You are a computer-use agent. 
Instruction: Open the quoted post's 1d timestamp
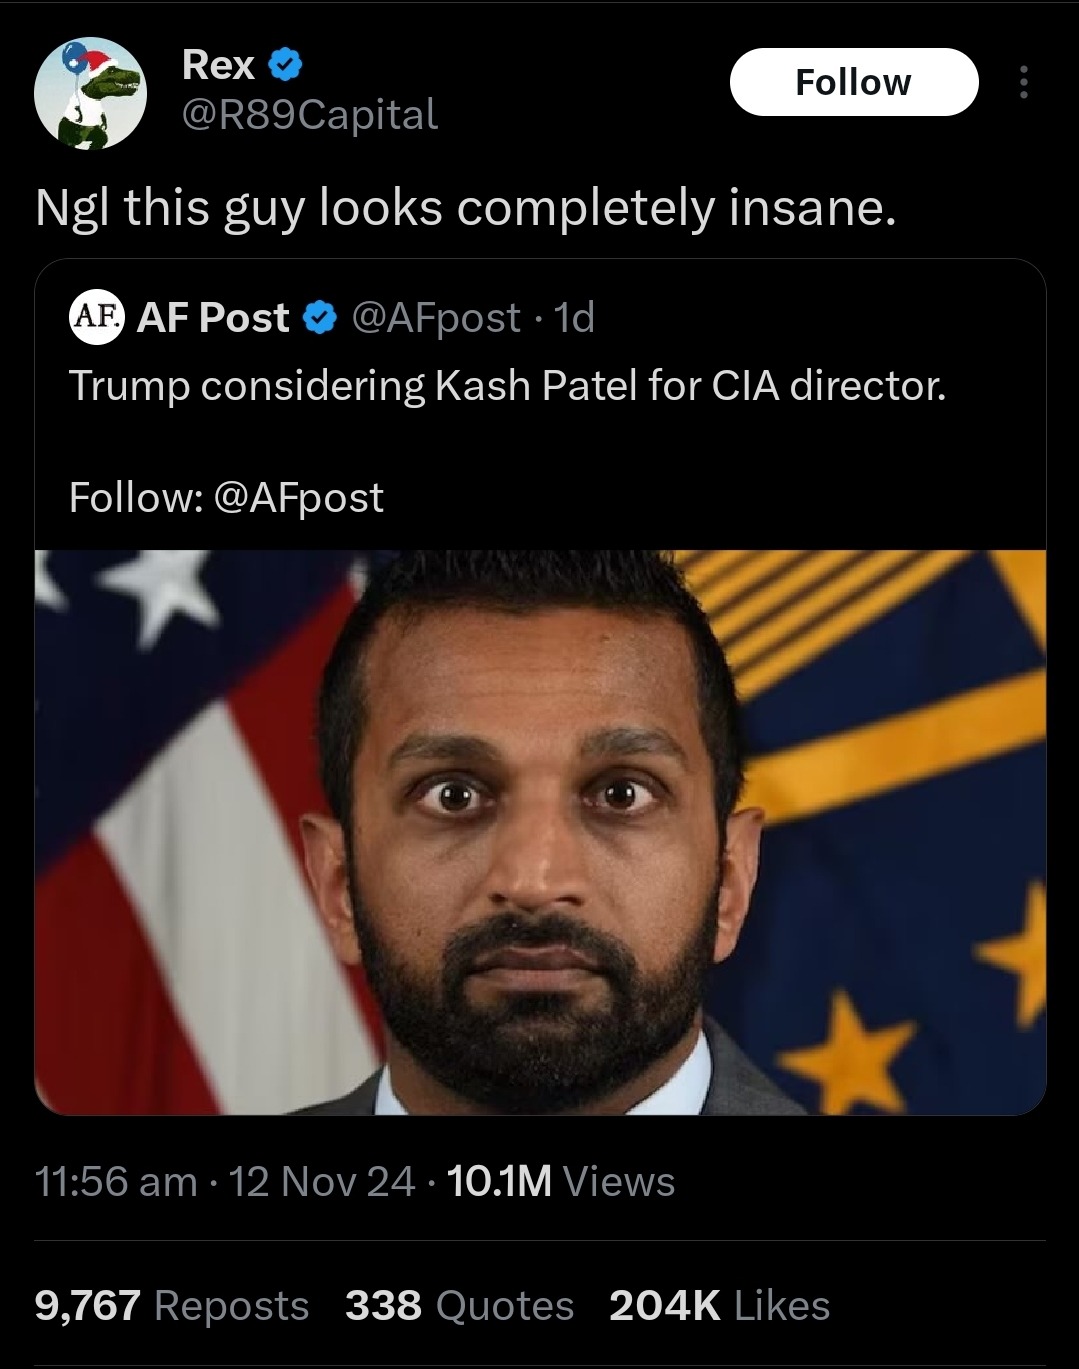[x=575, y=318]
